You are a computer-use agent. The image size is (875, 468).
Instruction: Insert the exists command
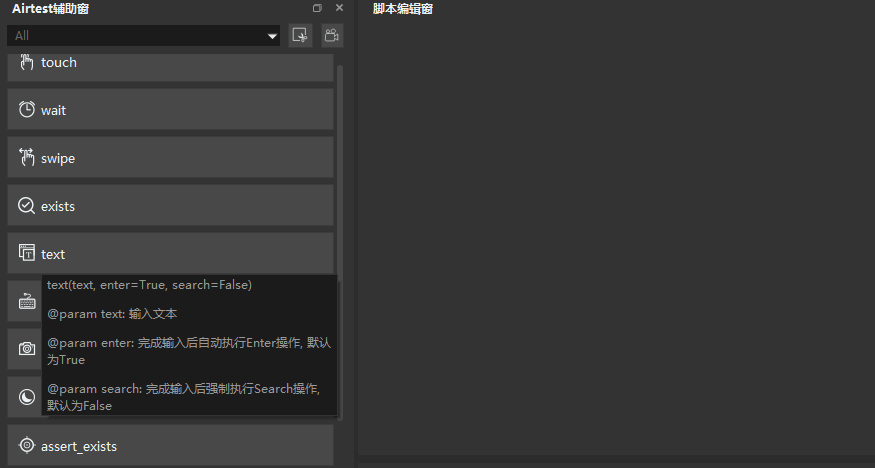click(x=170, y=205)
